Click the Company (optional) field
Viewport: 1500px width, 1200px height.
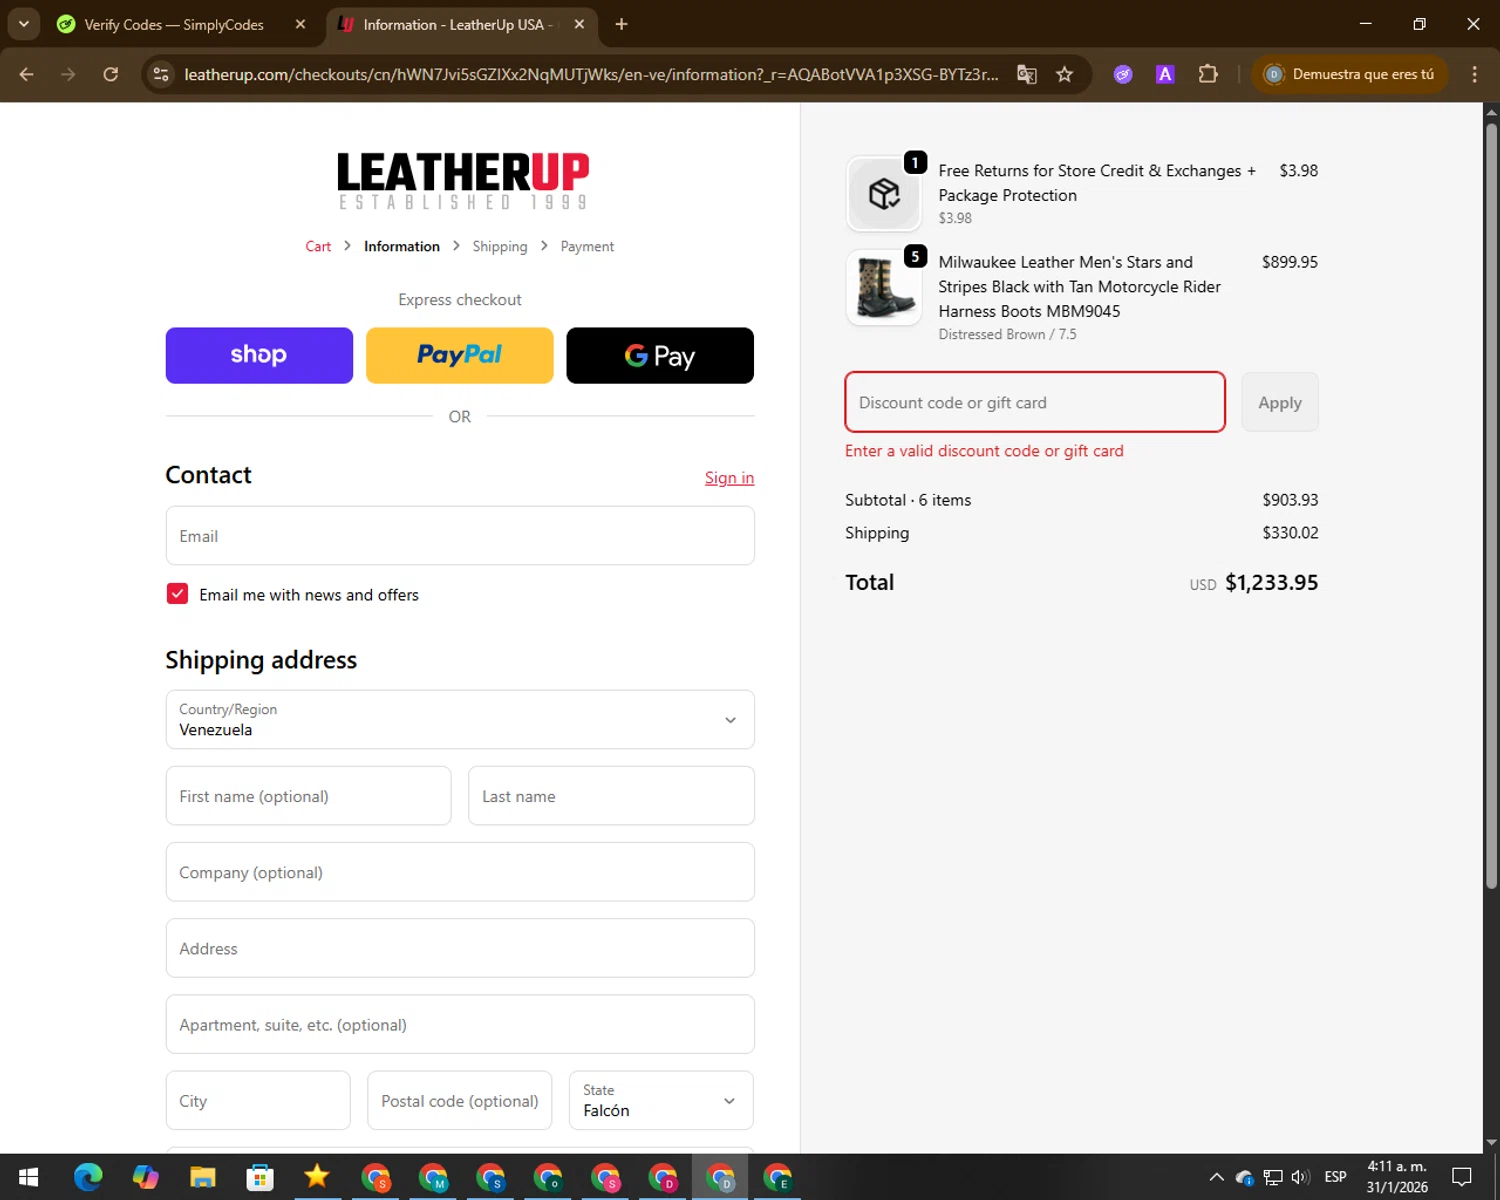coord(460,872)
